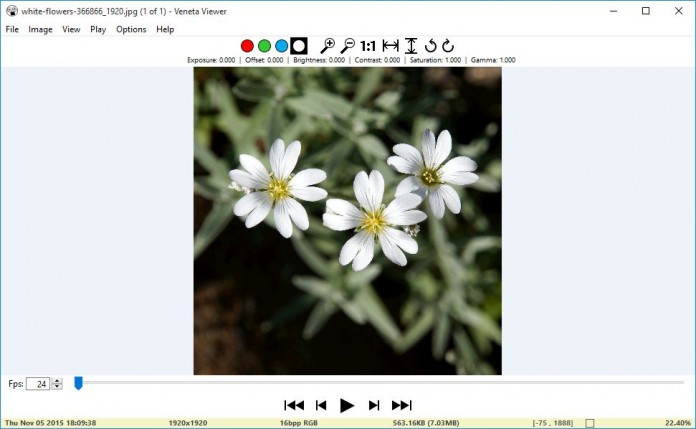Rotate image clockwise
This screenshot has width=696, height=429.
click(x=448, y=46)
